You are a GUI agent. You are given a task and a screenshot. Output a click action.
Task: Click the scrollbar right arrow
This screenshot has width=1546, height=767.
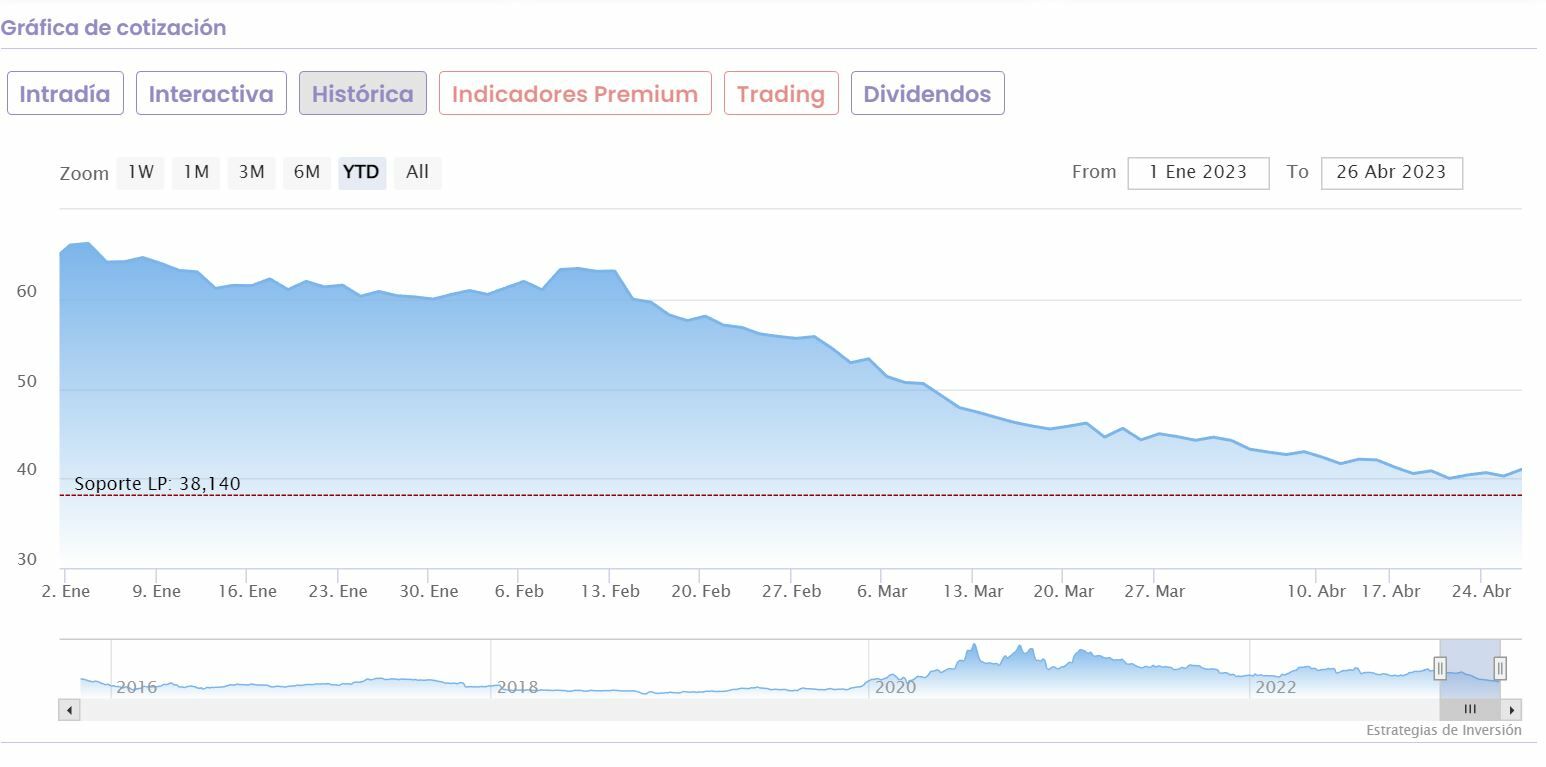click(x=1512, y=710)
